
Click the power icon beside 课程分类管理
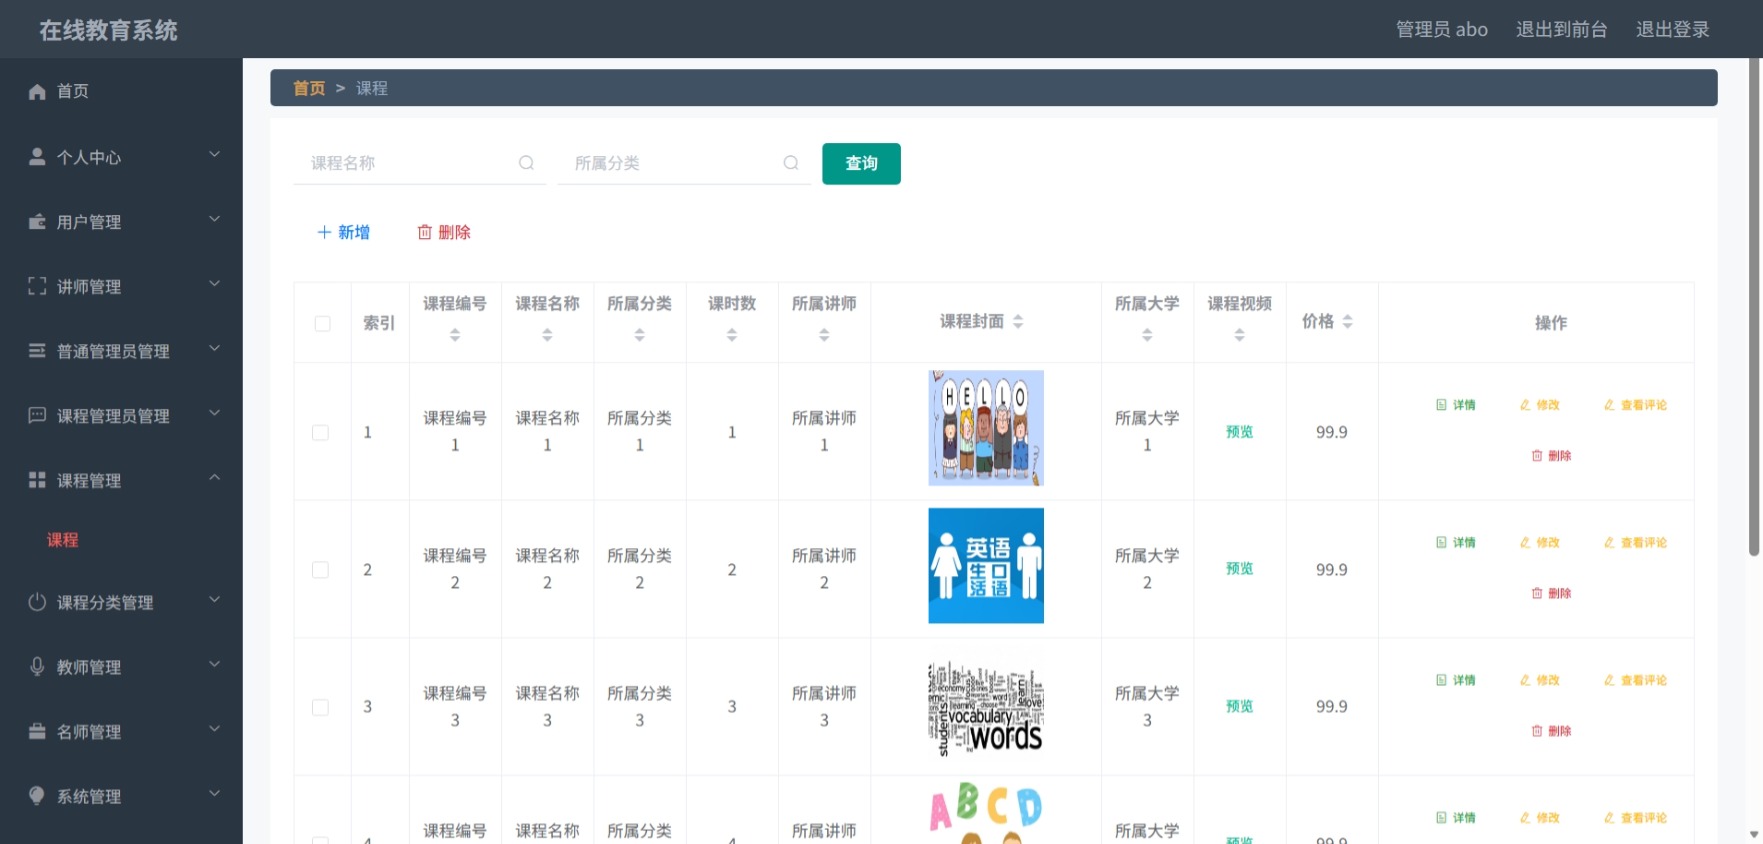pyautogui.click(x=37, y=602)
